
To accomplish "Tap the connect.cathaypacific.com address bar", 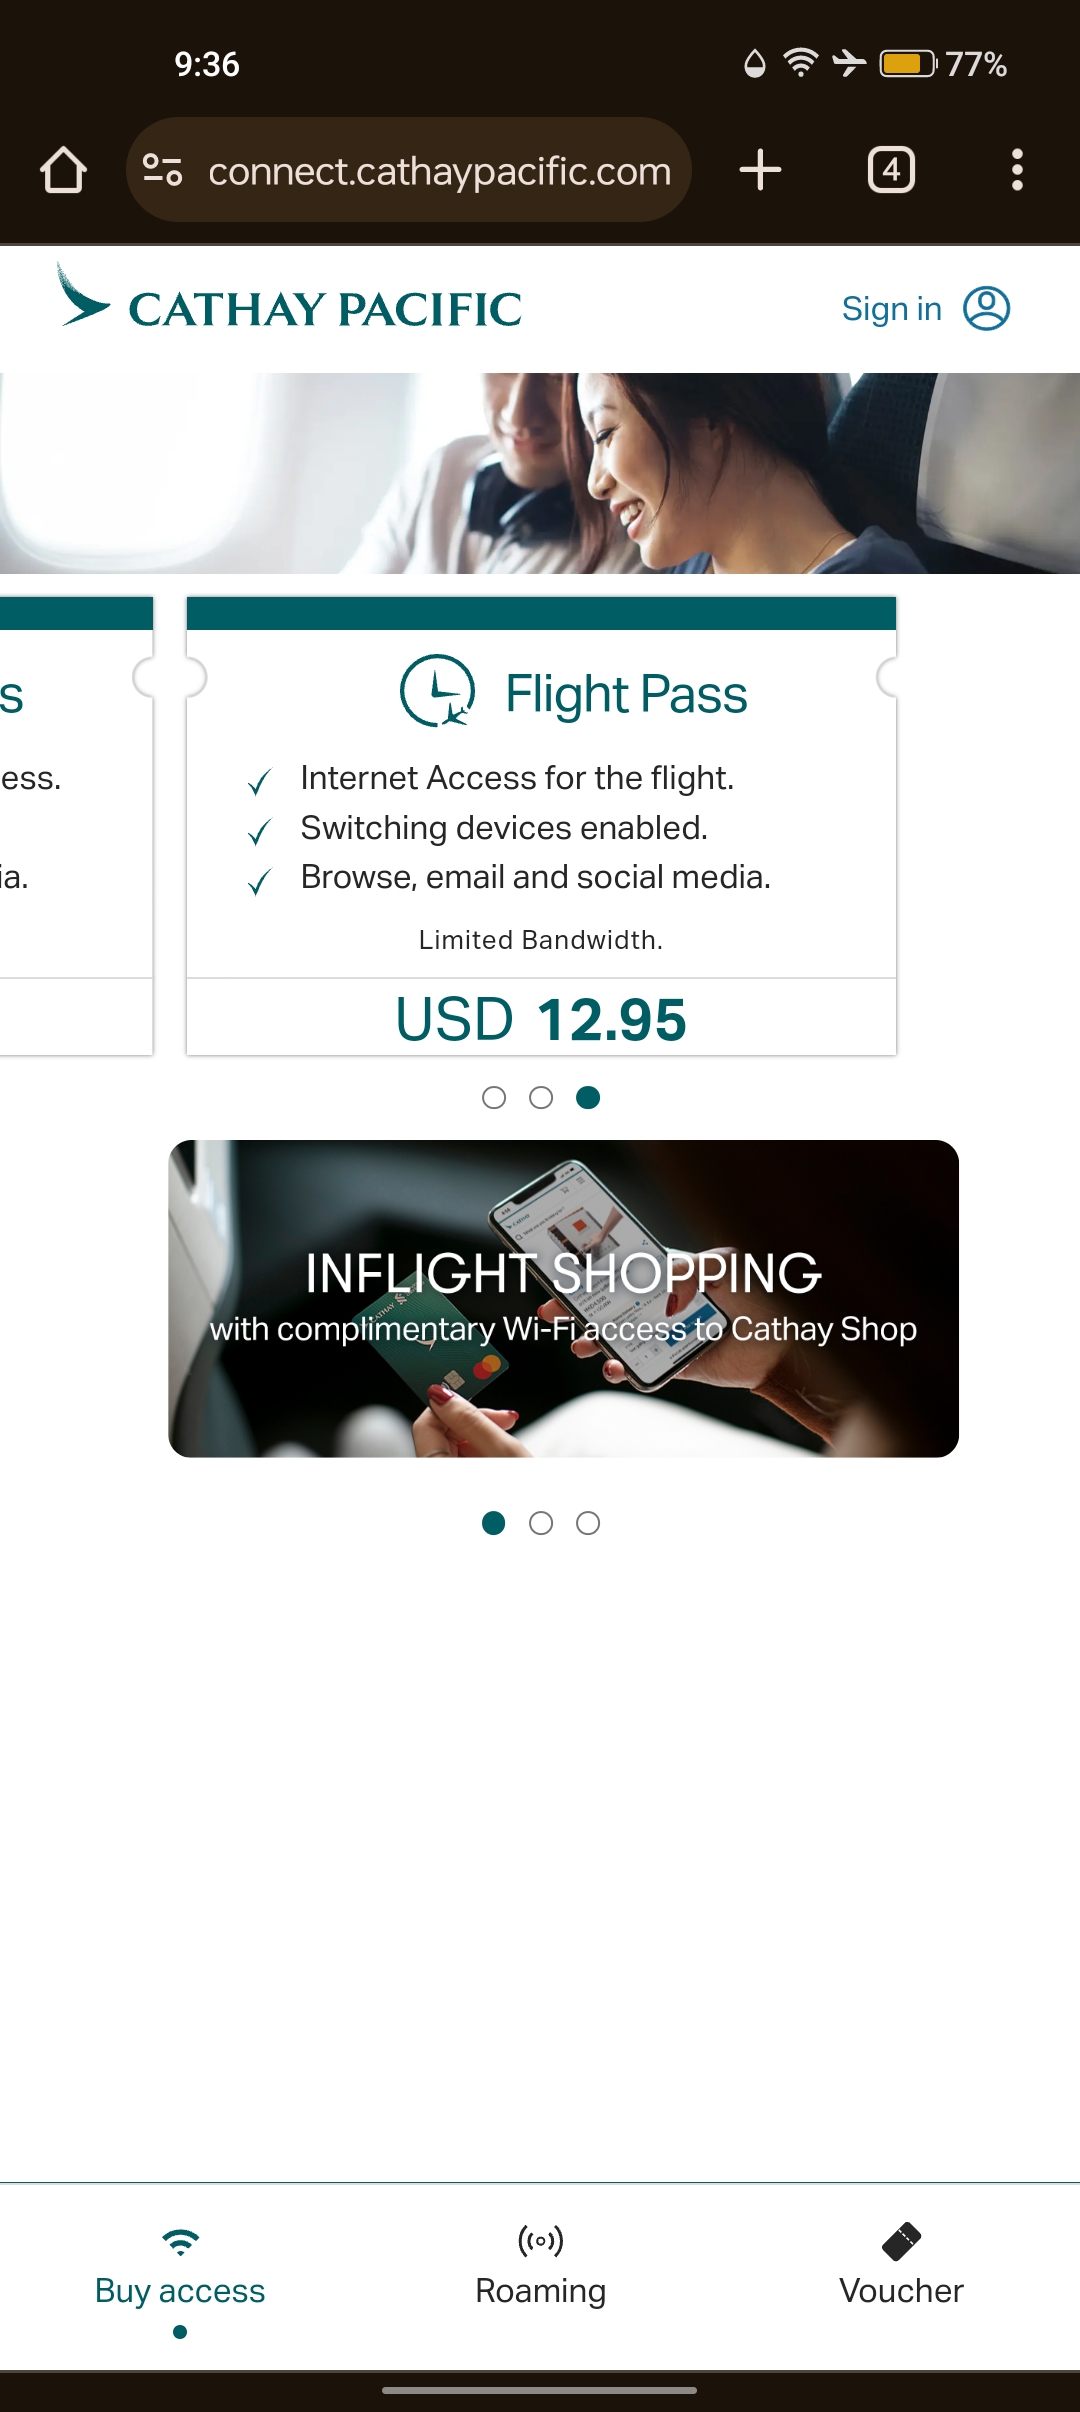I will click(440, 172).
